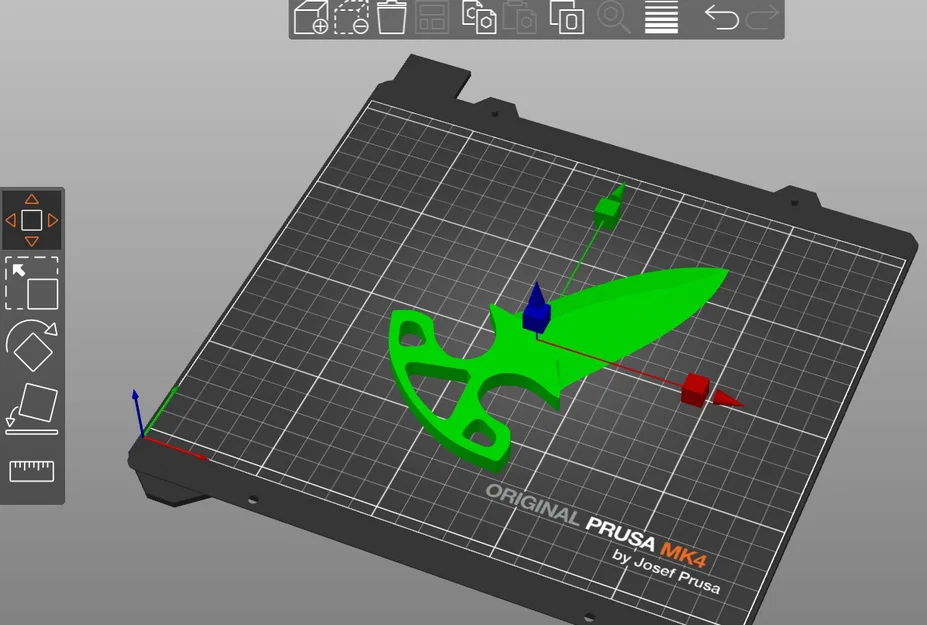Click the Redo arrow
The image size is (927, 625).
[762, 17]
